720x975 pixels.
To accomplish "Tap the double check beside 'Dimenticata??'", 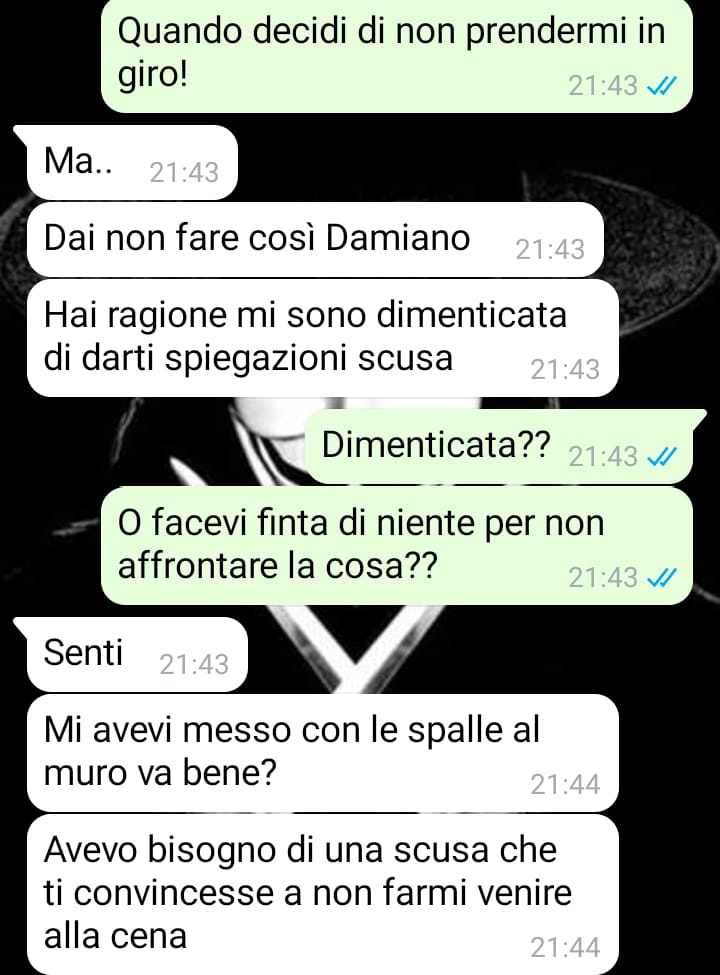I will point(662,457).
